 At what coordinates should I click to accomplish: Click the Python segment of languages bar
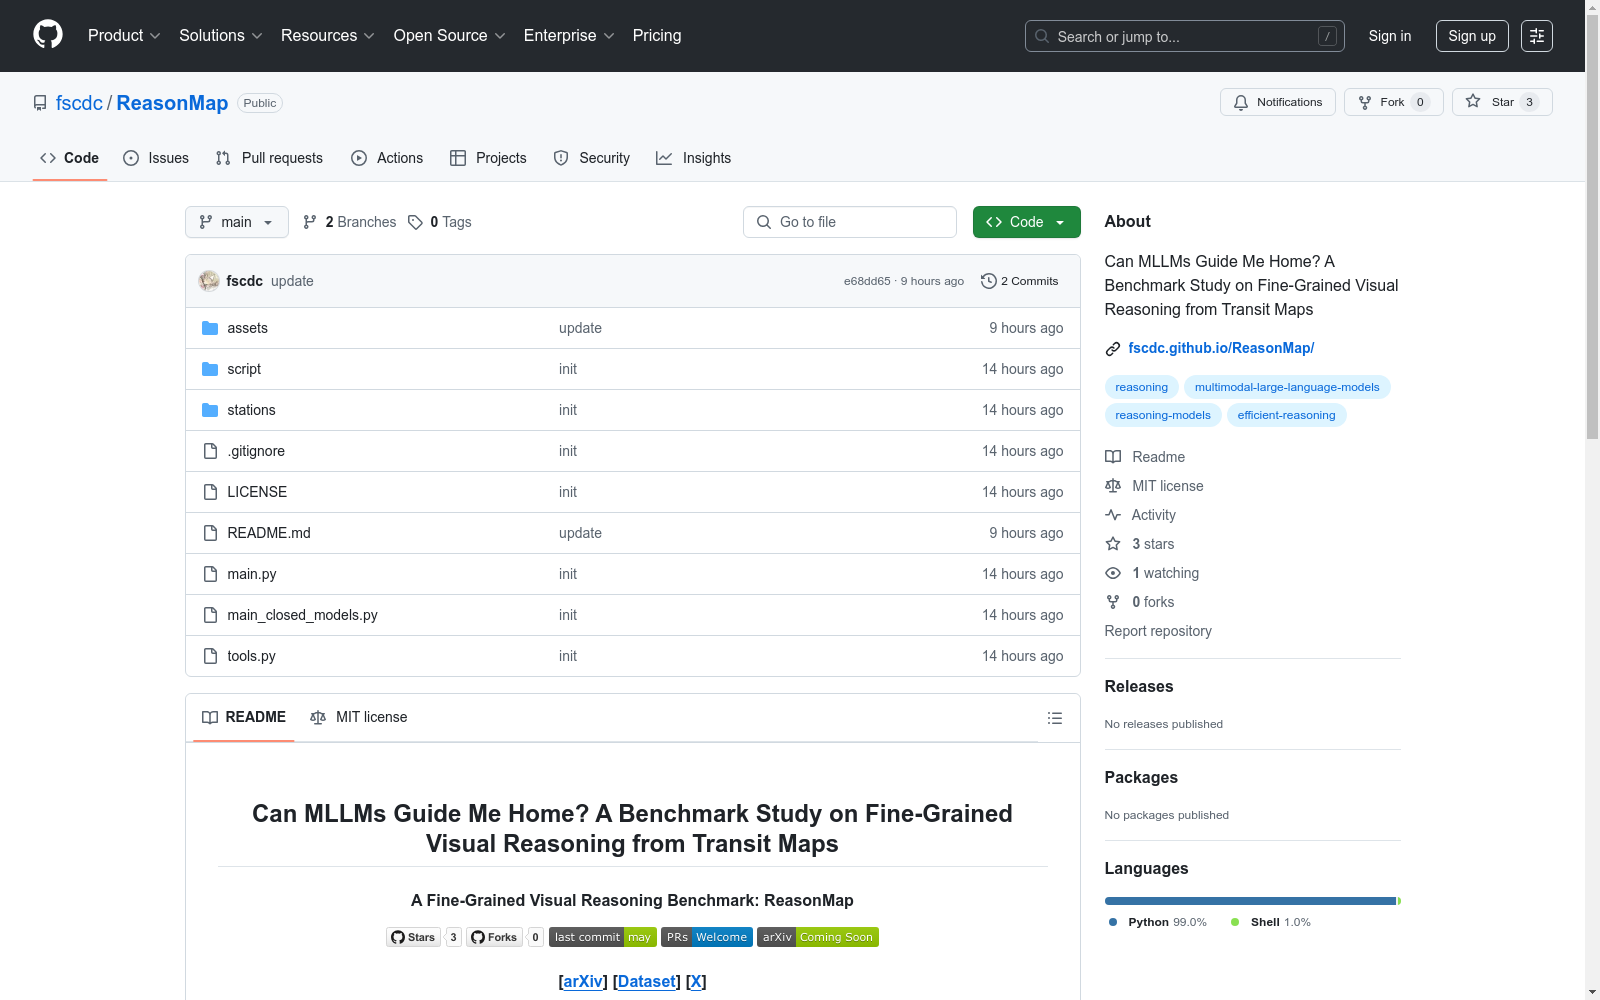[1250, 901]
